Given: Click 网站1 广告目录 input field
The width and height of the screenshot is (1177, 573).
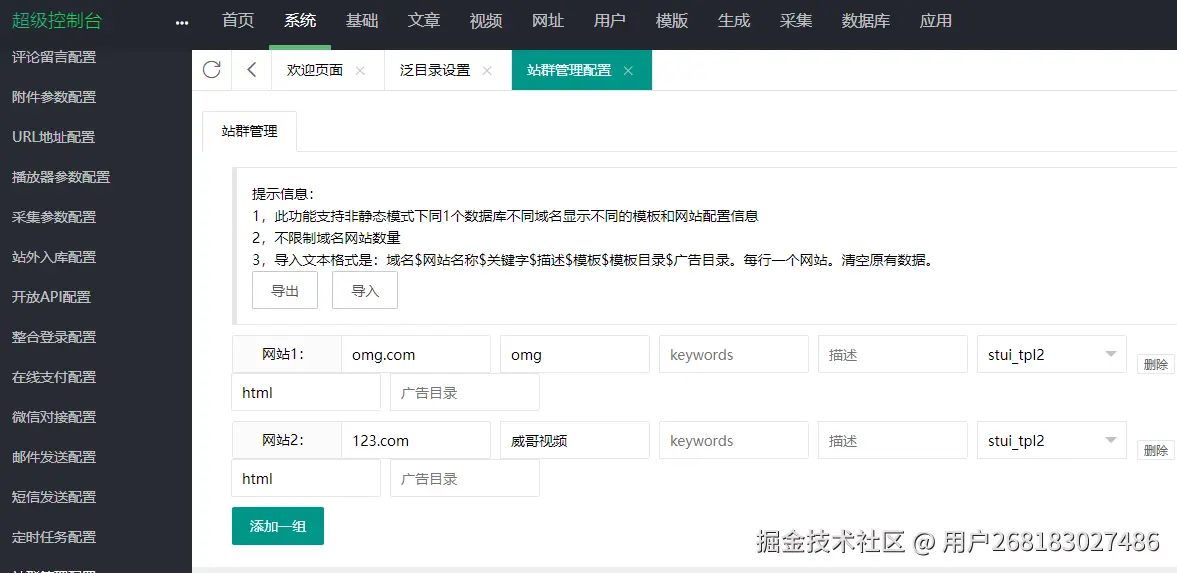Looking at the screenshot, I should pos(465,393).
